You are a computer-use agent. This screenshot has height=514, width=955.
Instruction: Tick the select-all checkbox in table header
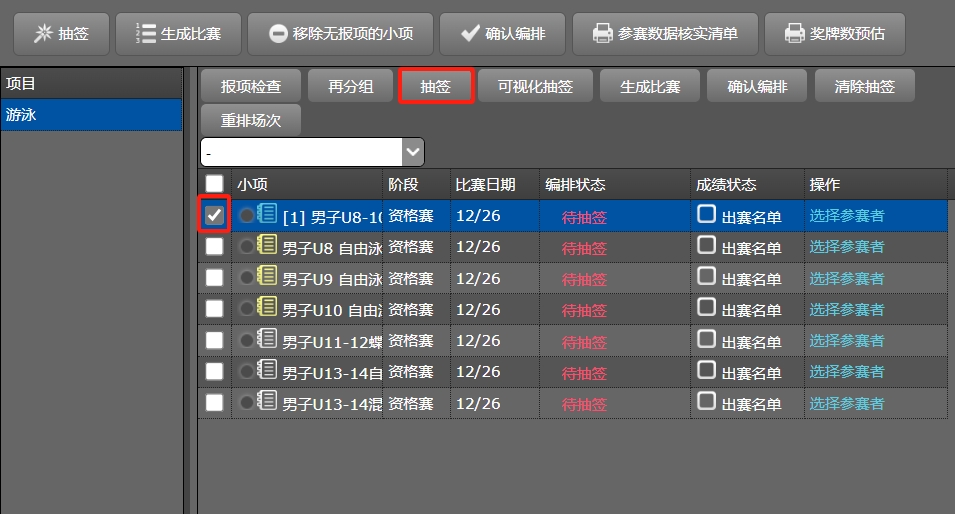[x=214, y=183]
